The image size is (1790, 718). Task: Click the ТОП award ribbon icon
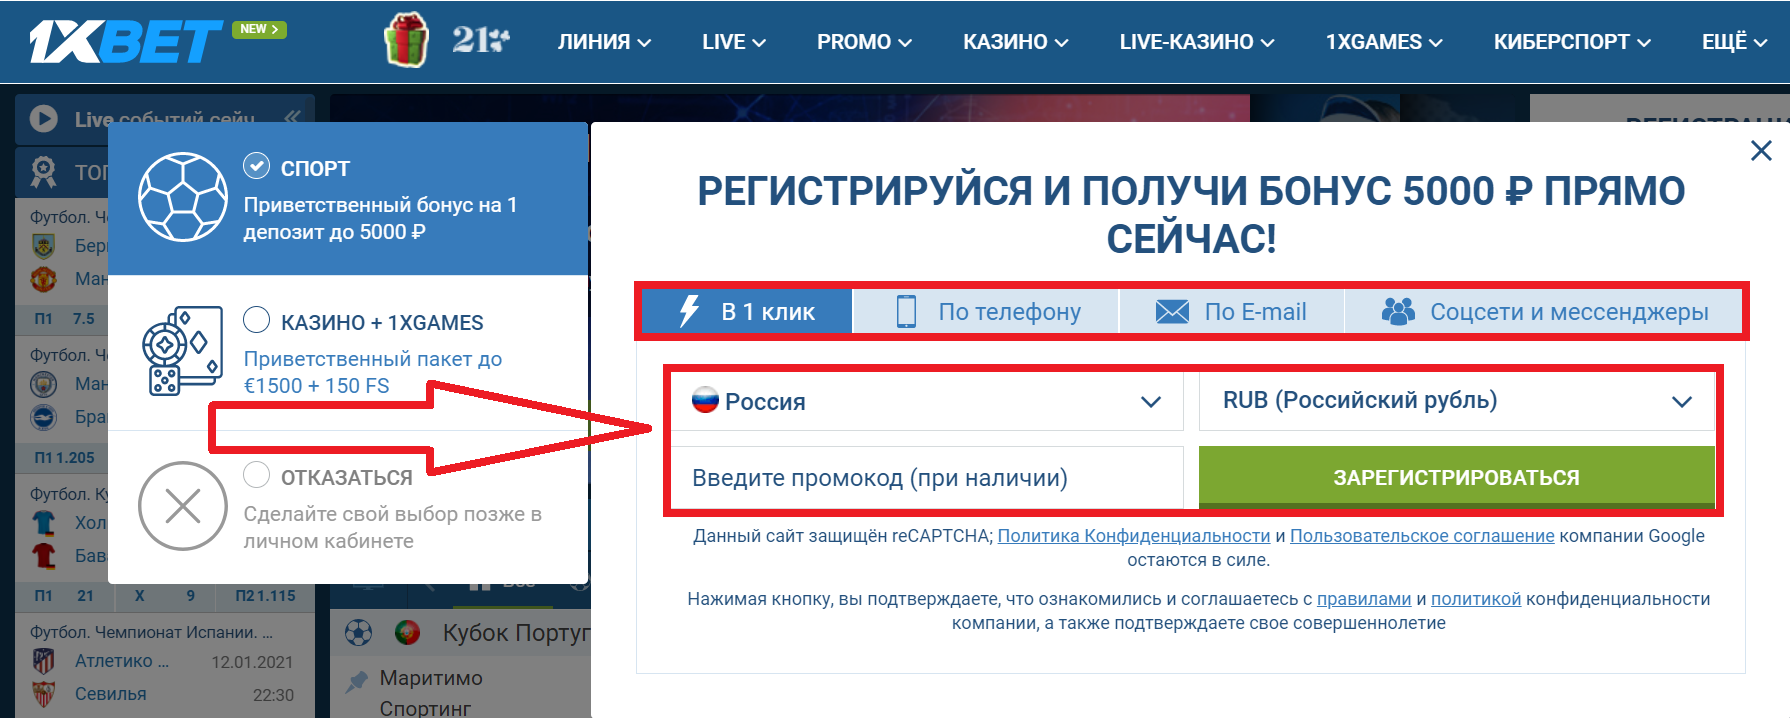coord(43,172)
